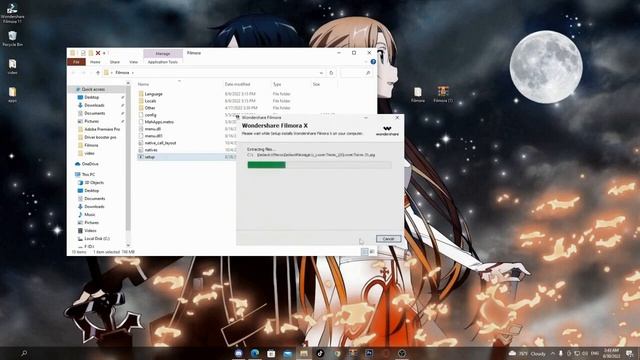Switch to File Explorer in the taskbar
Viewport: 640px width, 360px height.
pos(304,353)
